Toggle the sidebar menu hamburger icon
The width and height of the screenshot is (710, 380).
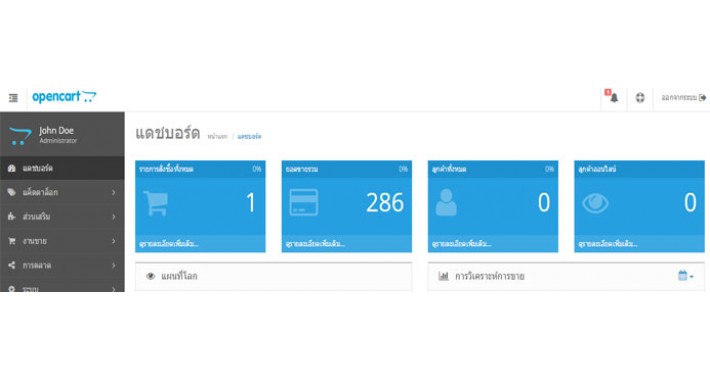point(13,97)
